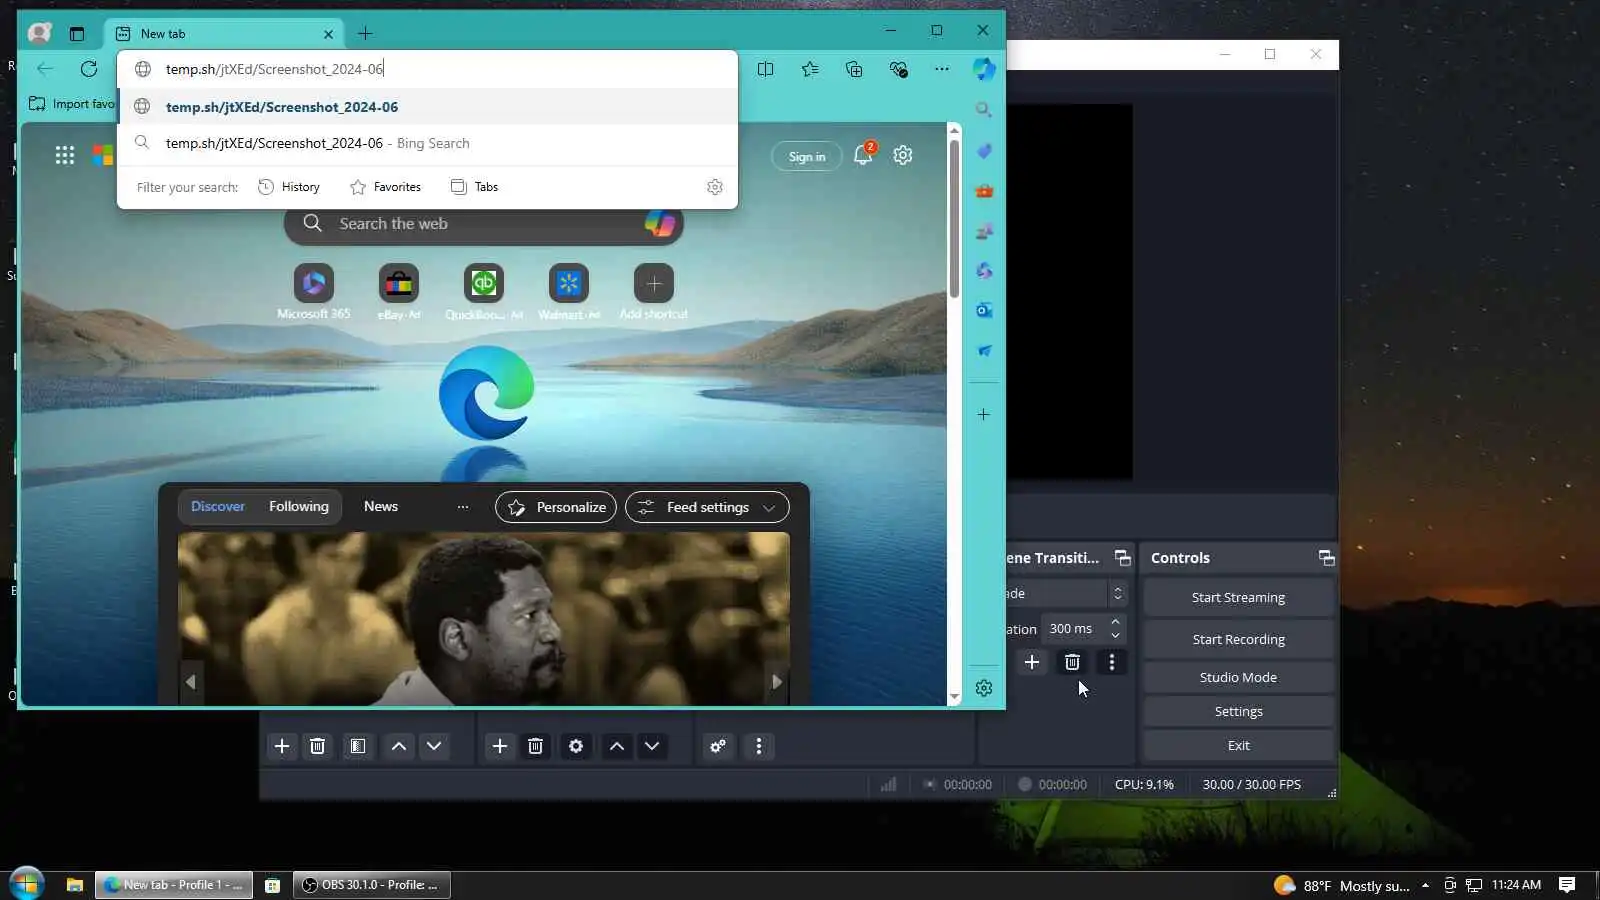Click the Search the web box

484,224
